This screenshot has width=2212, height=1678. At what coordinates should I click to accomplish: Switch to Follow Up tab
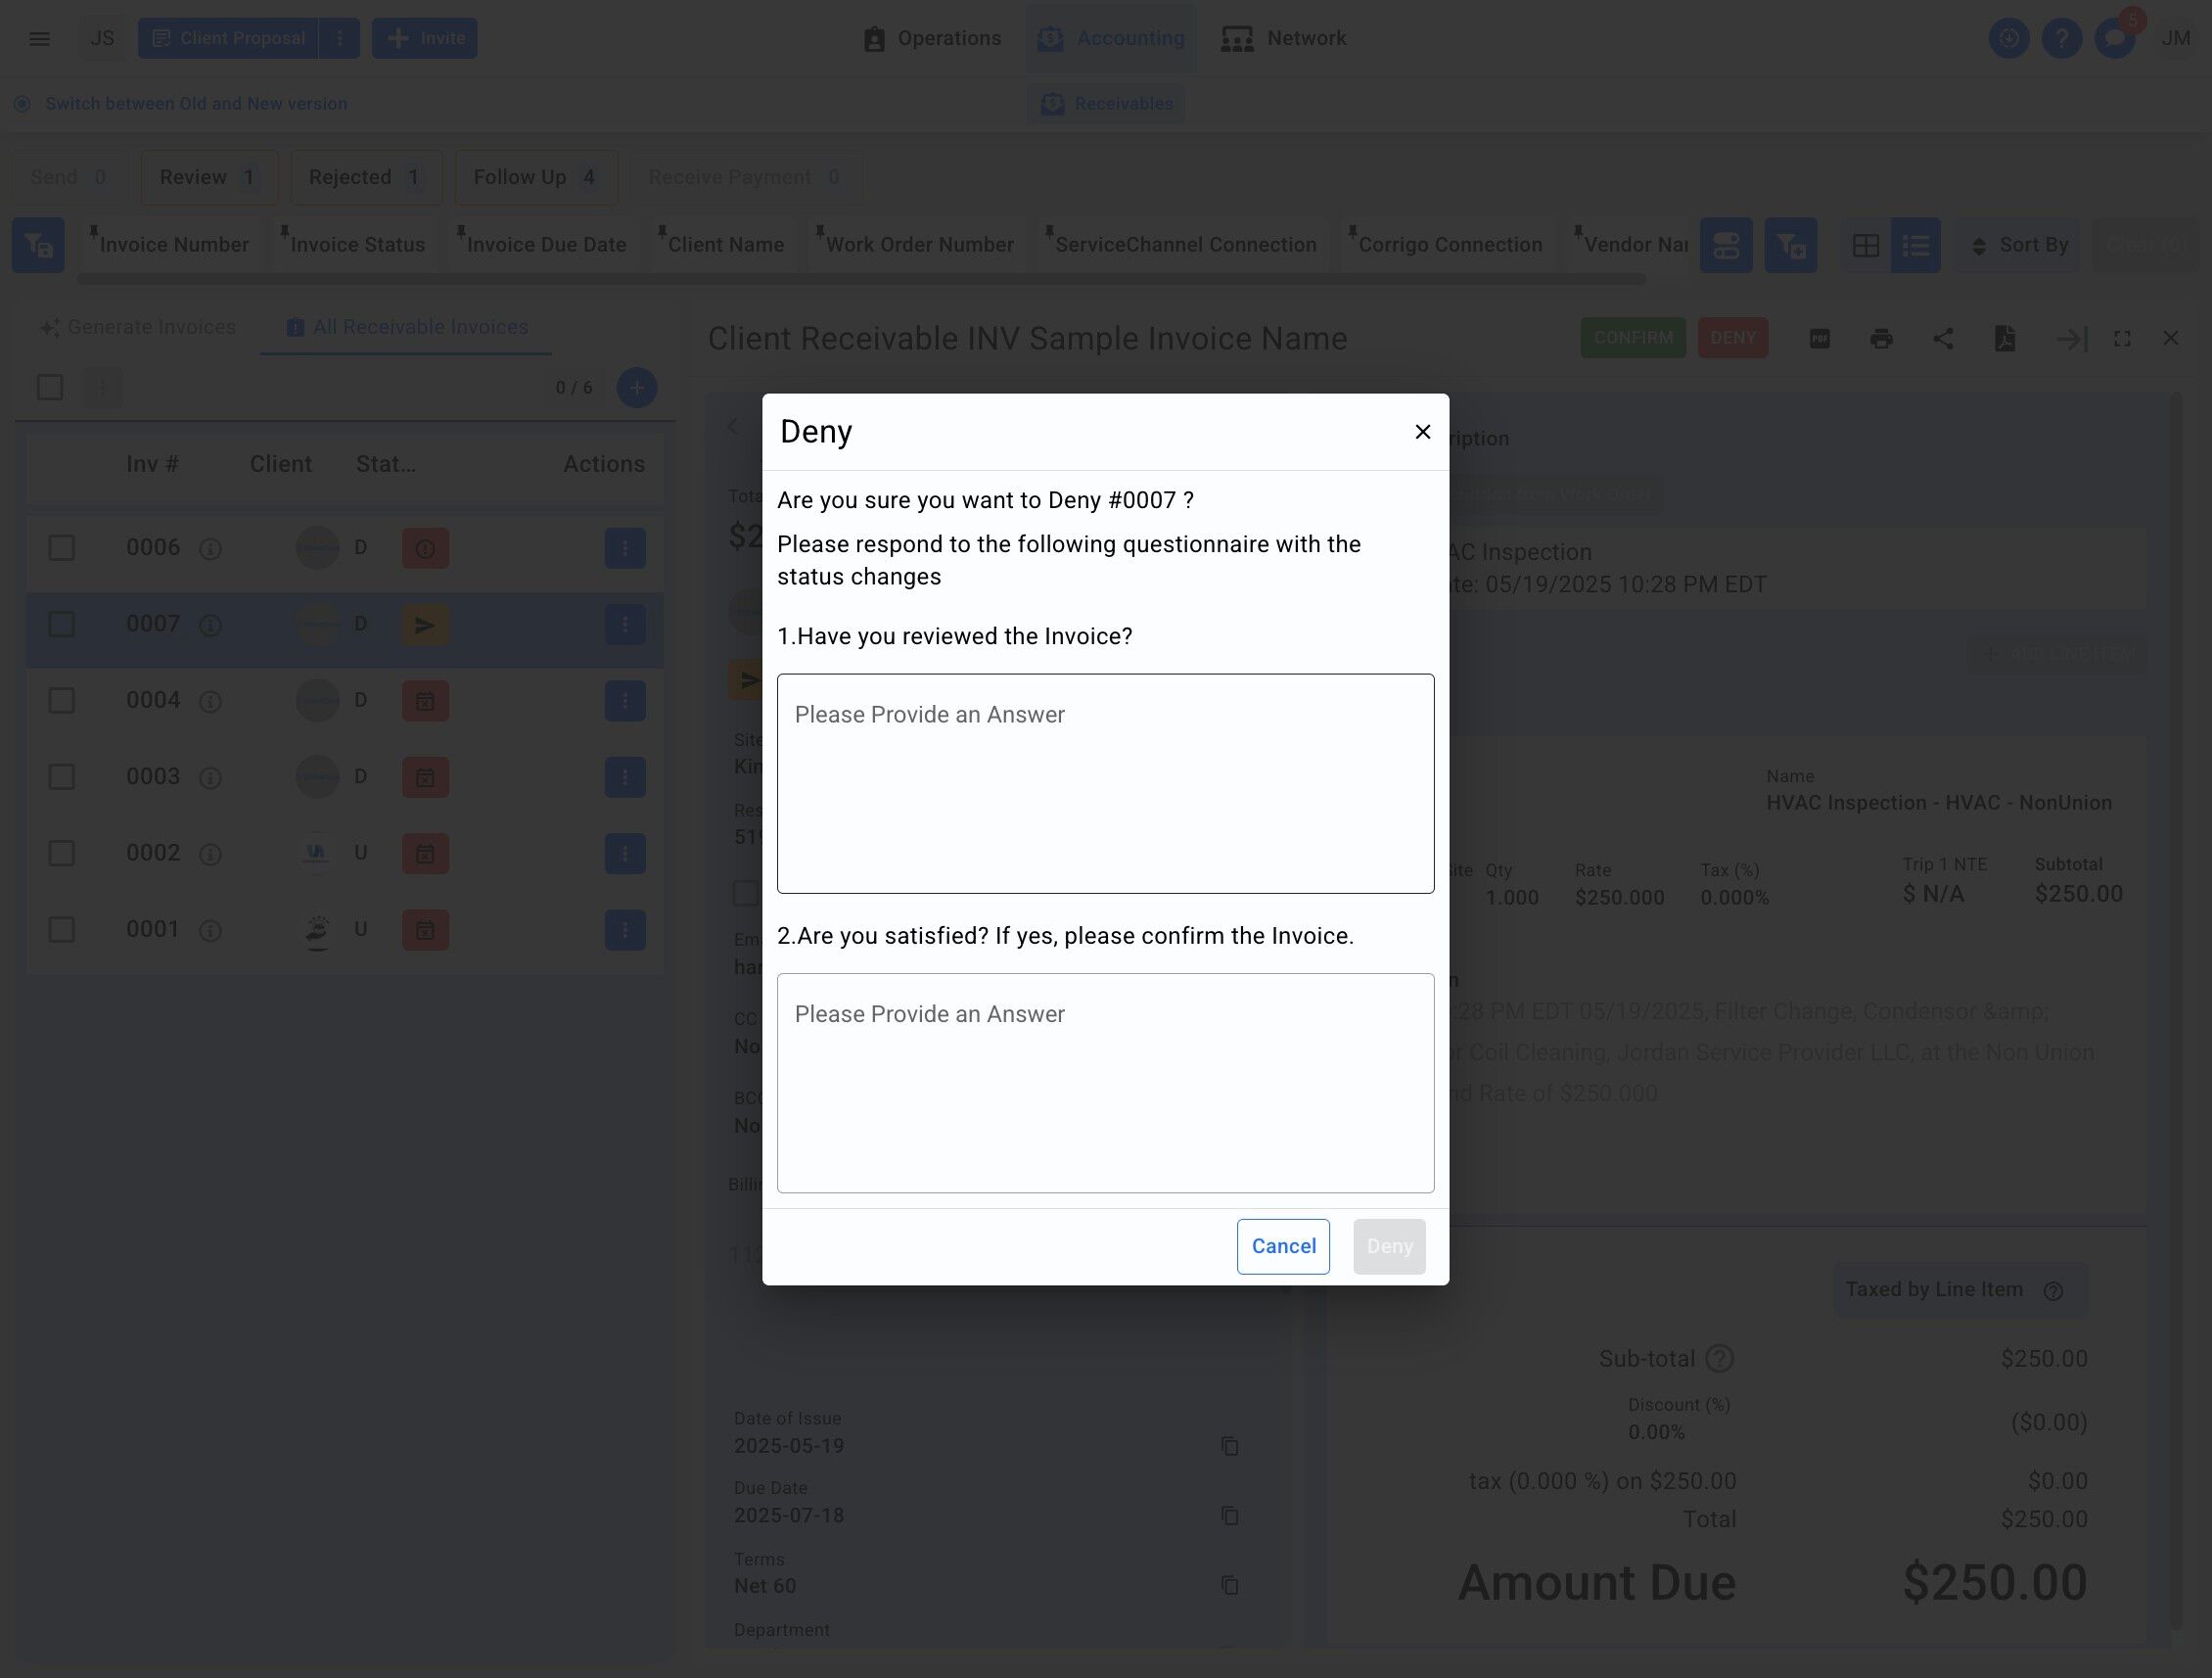(535, 177)
